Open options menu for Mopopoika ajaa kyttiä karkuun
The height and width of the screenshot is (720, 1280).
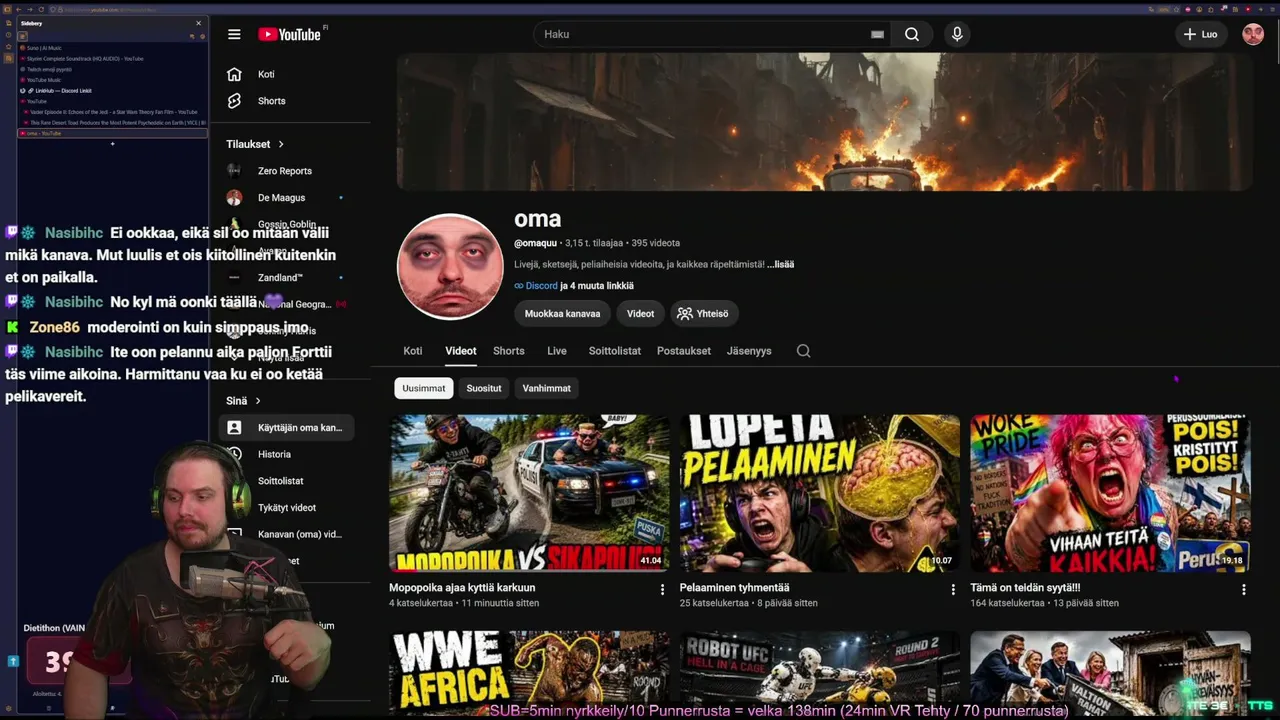pyautogui.click(x=662, y=590)
